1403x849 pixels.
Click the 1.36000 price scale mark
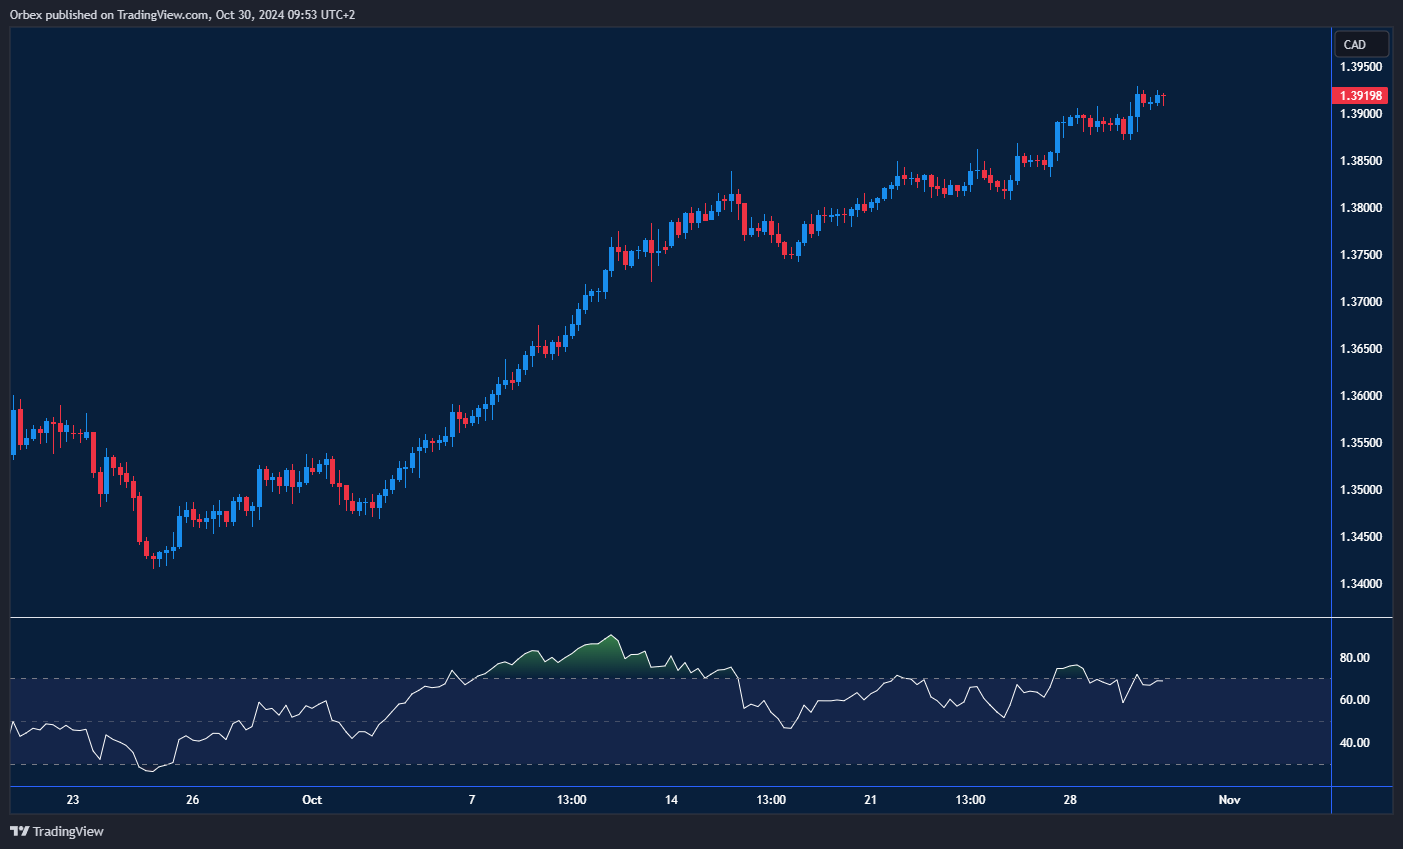tap(1360, 396)
